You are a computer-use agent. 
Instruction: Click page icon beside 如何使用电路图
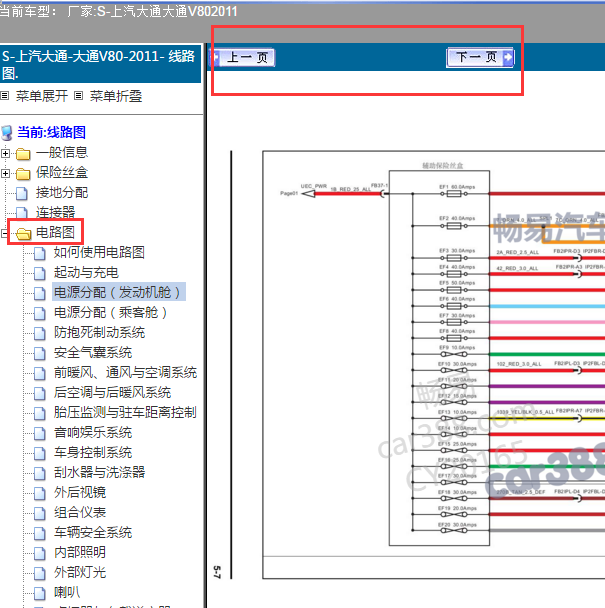(40, 254)
